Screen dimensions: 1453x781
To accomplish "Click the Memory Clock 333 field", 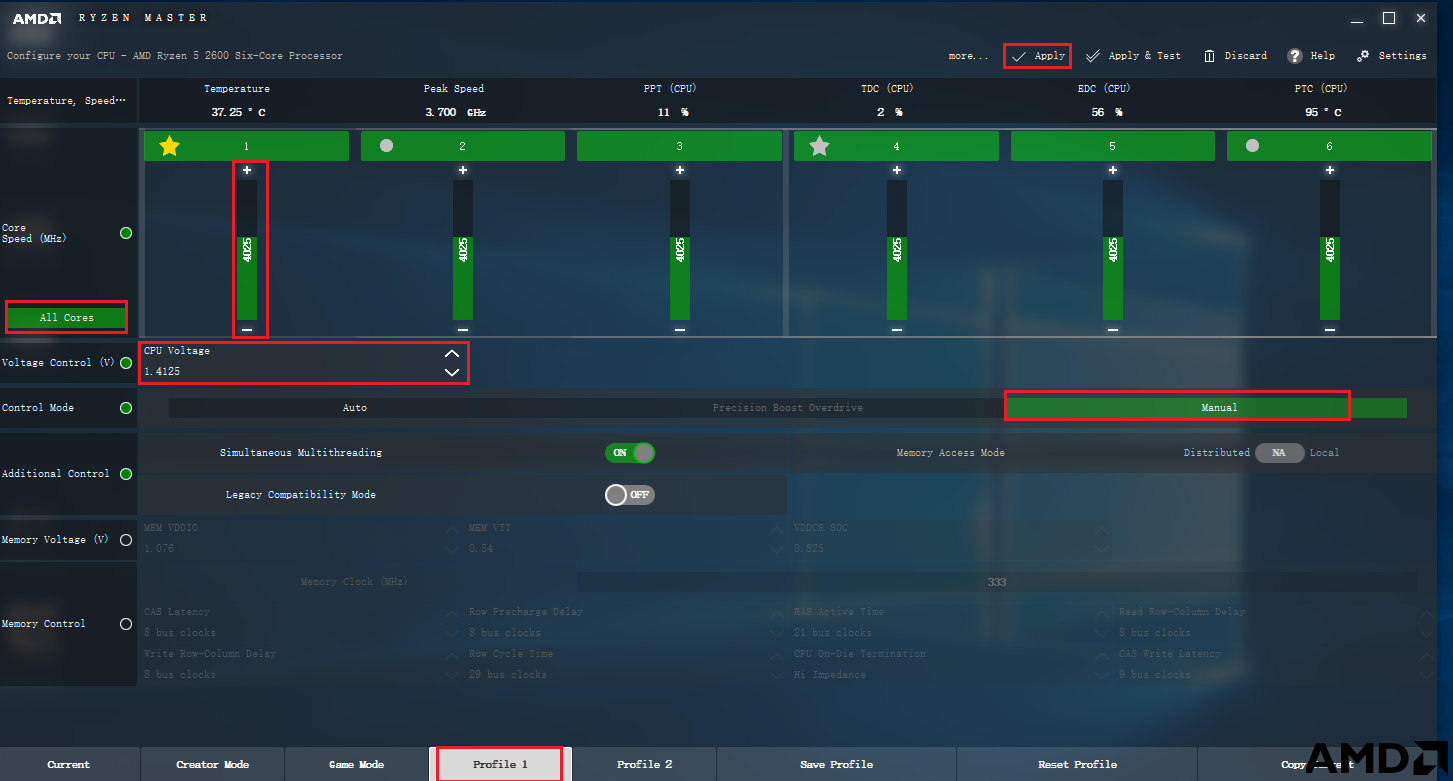I will point(996,582).
